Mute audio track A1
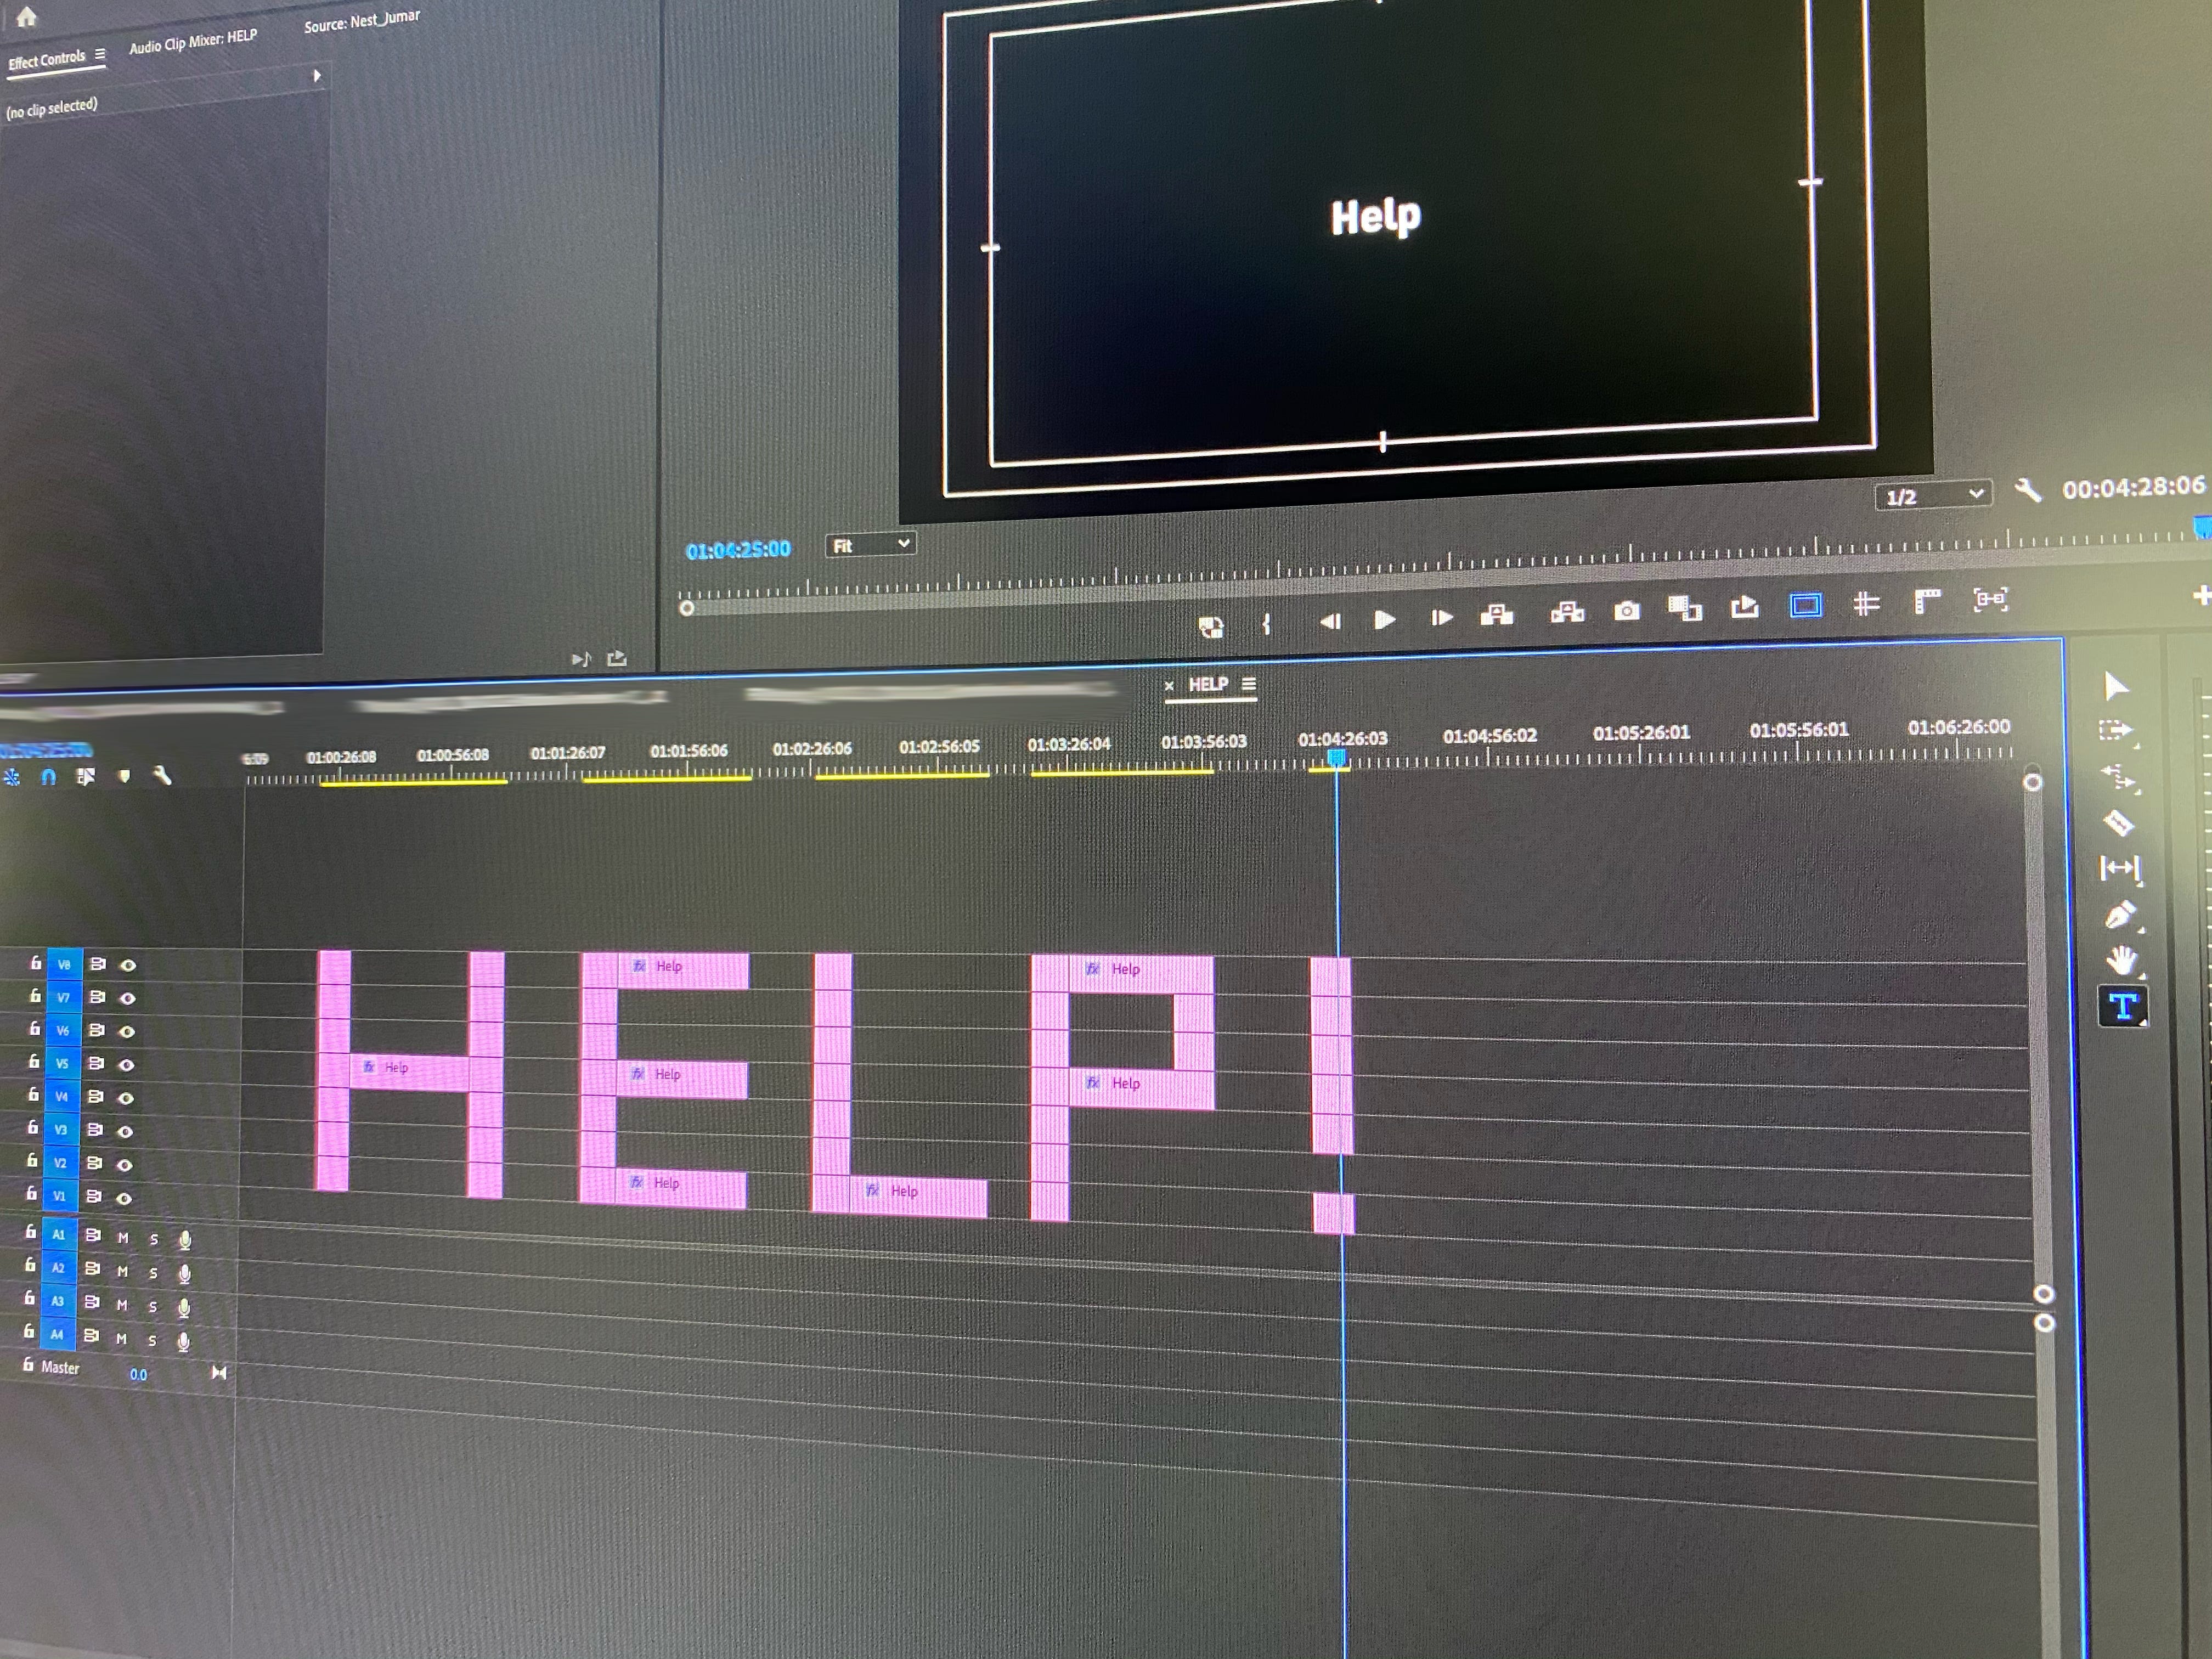Viewport: 2212px width, 1659px height. coord(123,1237)
